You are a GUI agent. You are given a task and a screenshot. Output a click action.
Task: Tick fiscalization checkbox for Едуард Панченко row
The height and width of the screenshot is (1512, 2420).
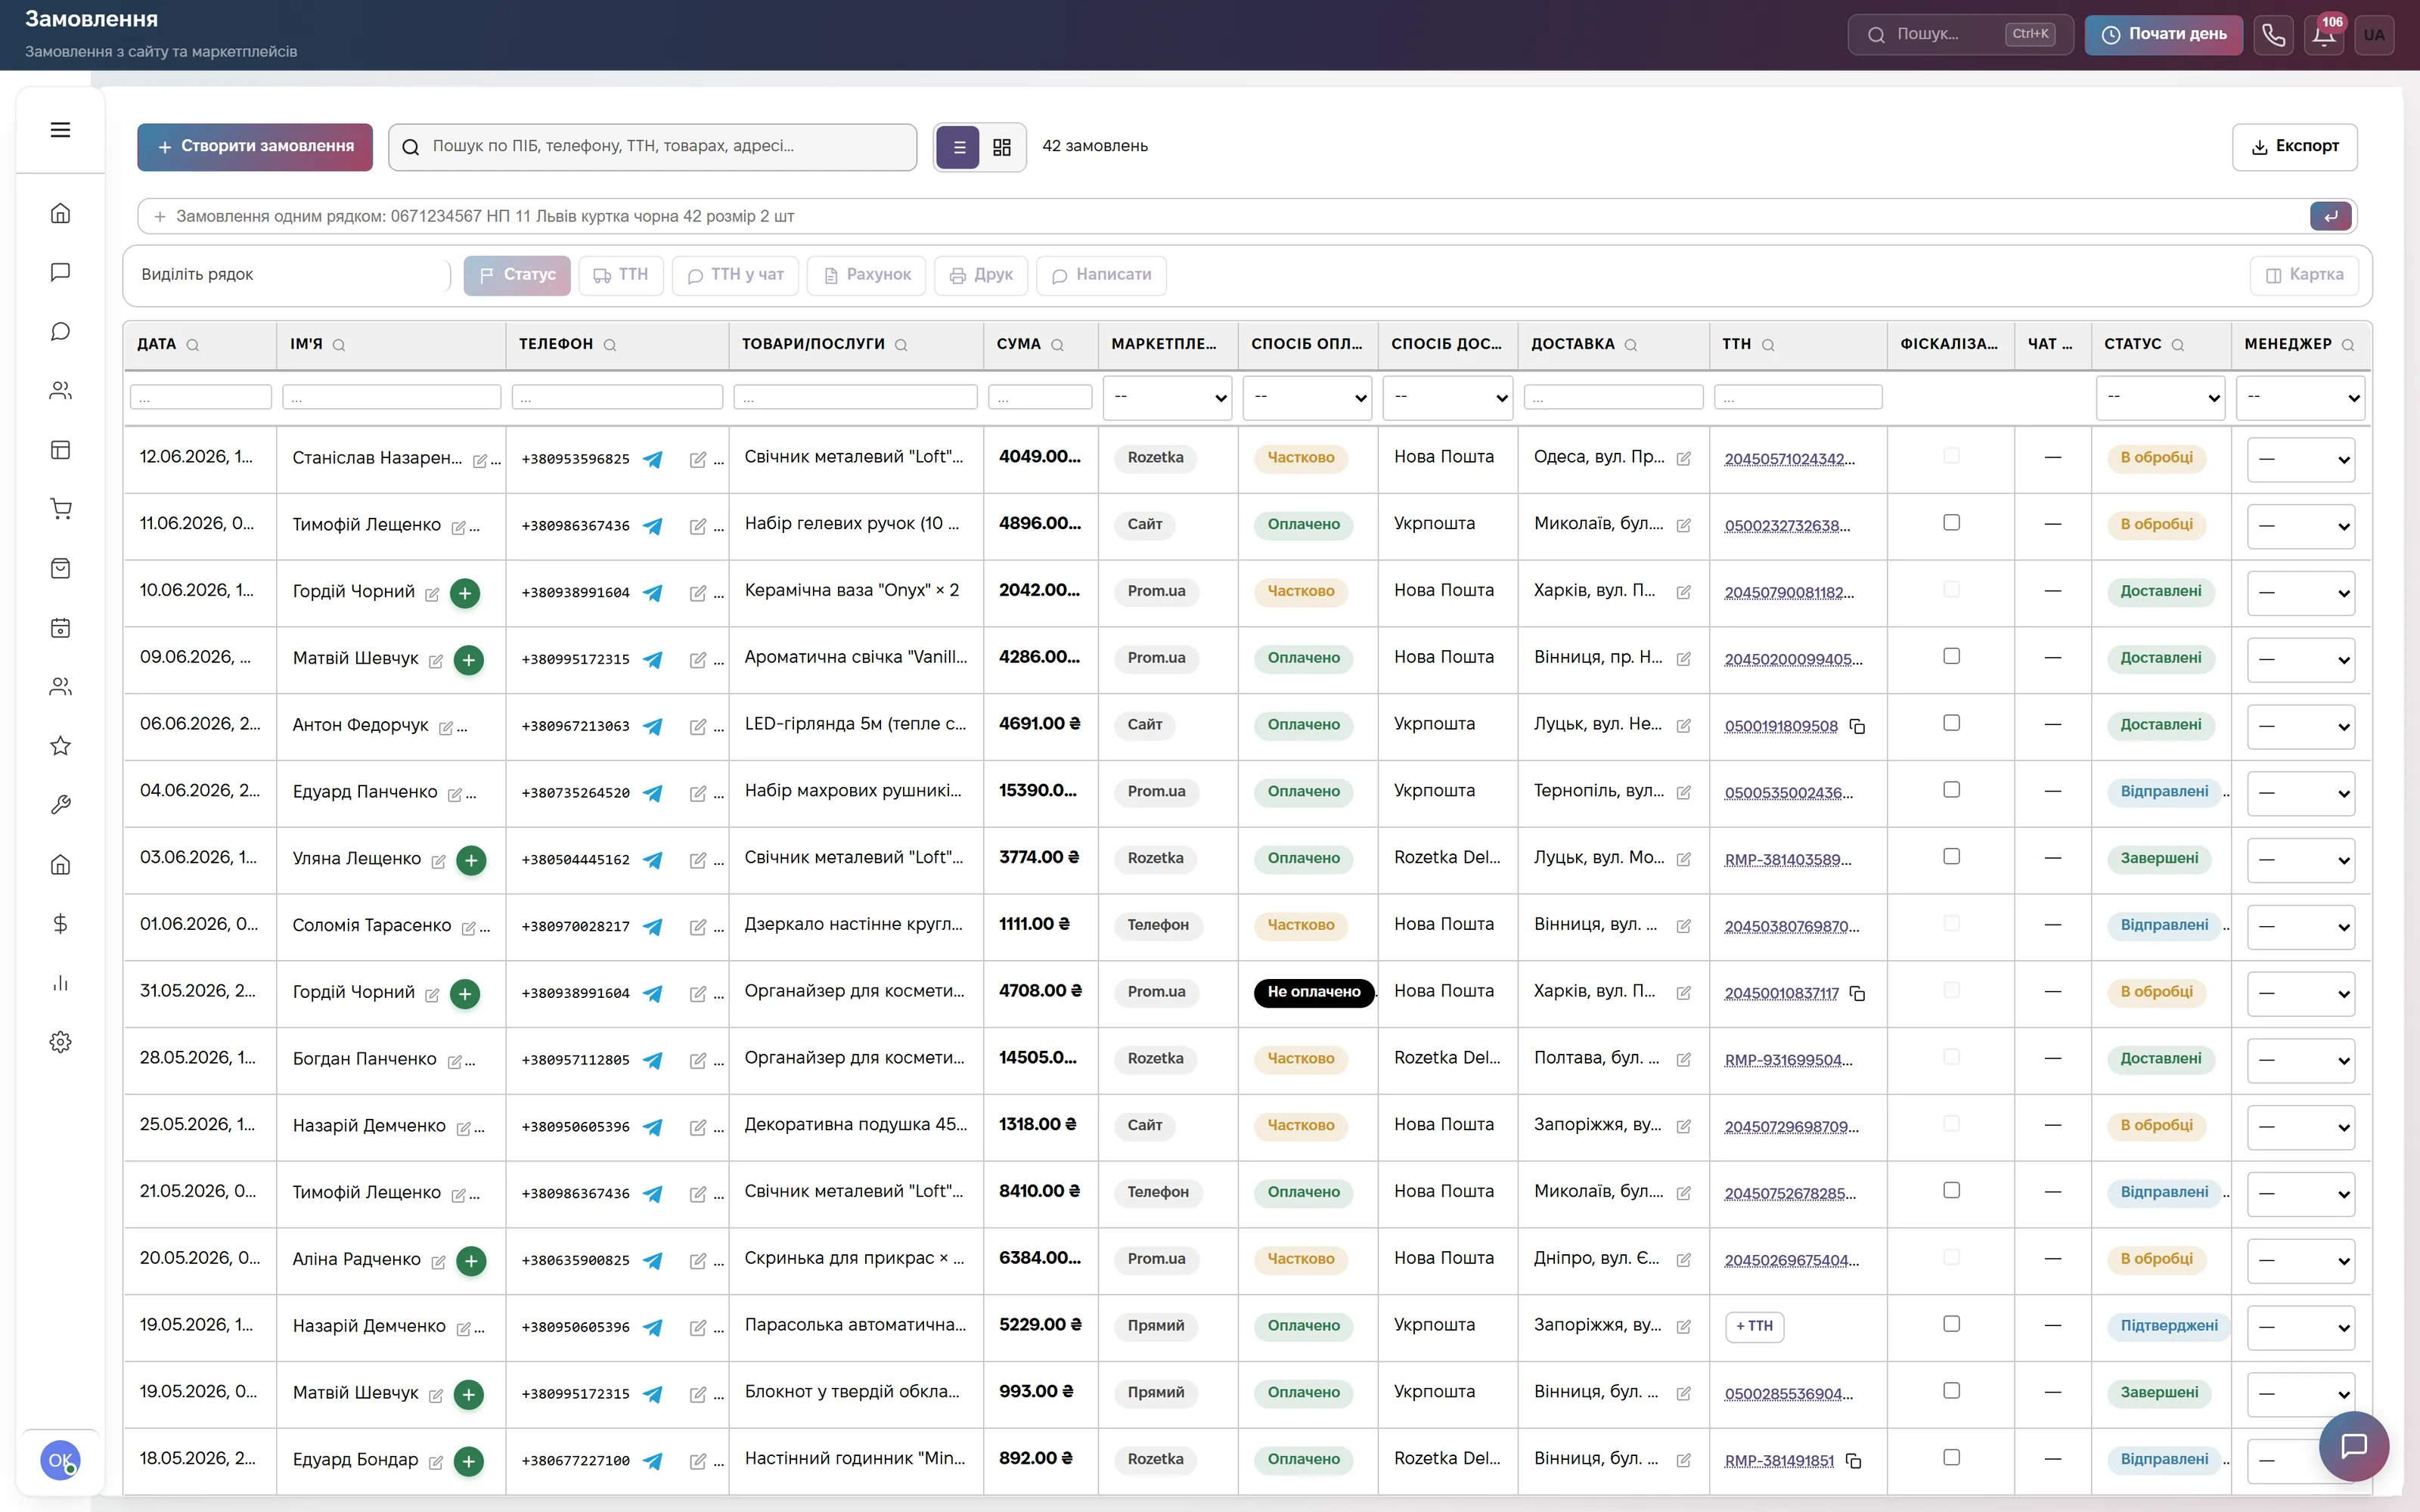click(1951, 790)
